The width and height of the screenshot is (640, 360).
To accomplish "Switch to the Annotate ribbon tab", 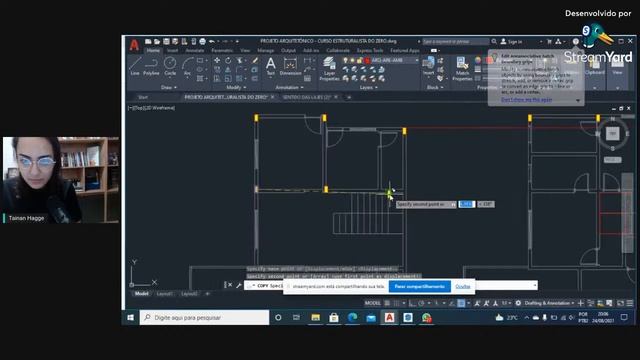I will [x=195, y=51].
